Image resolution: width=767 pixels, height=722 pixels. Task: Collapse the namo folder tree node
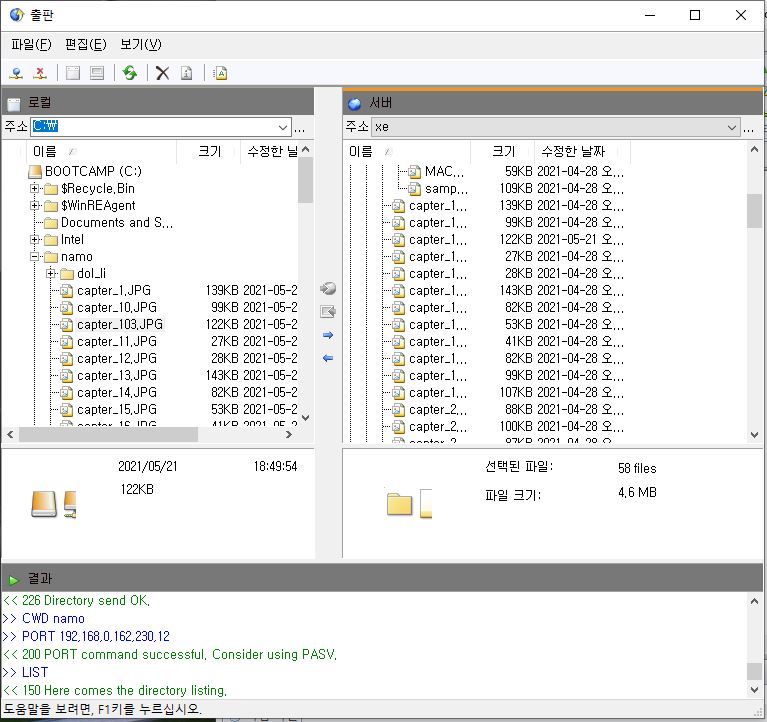[x=35, y=257]
